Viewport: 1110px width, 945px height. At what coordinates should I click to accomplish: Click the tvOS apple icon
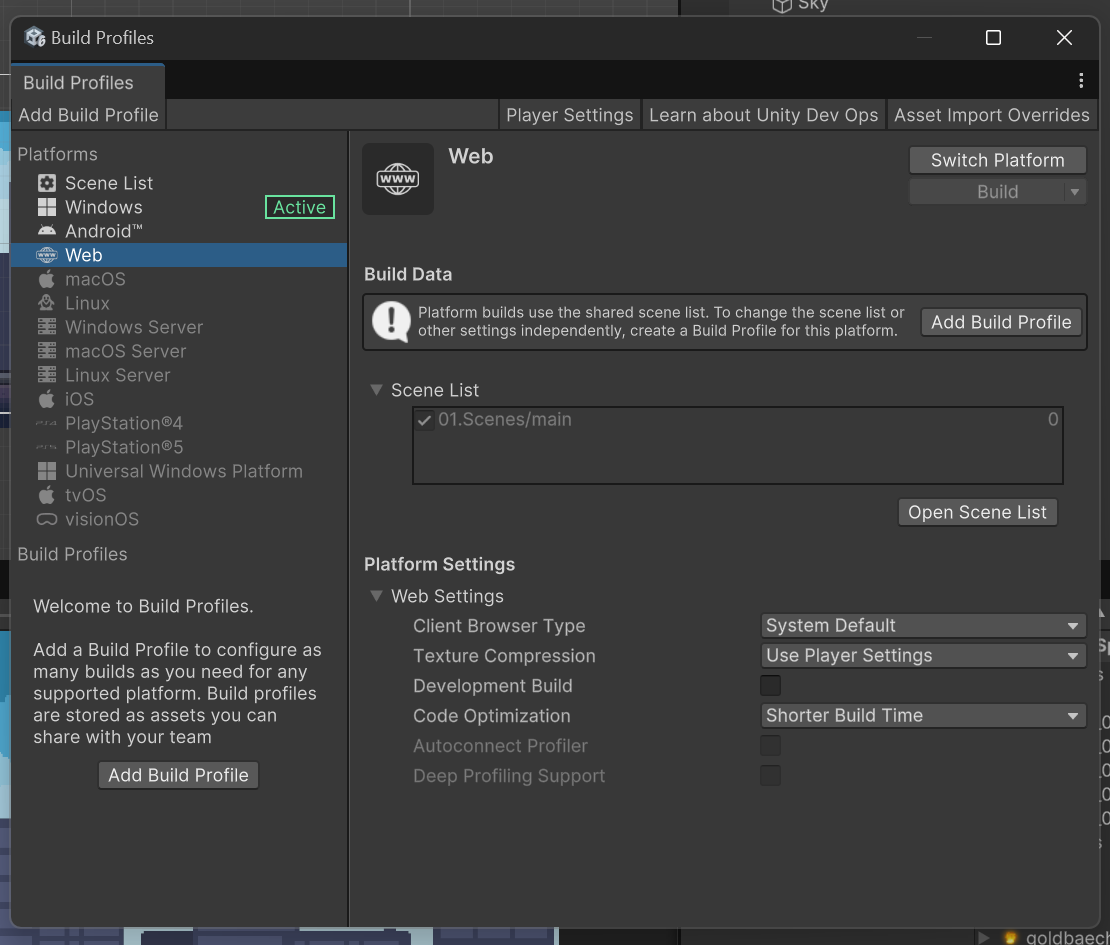pyautogui.click(x=47, y=496)
